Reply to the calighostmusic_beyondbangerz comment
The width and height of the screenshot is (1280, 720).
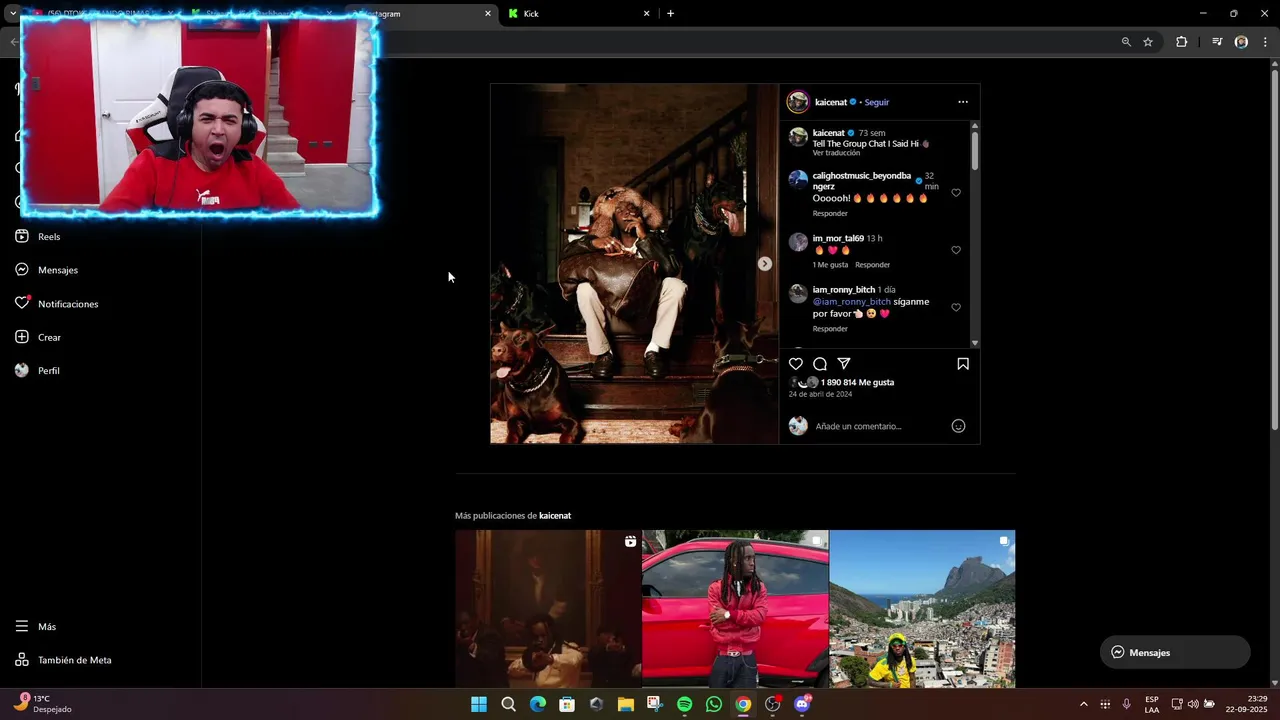[830, 213]
